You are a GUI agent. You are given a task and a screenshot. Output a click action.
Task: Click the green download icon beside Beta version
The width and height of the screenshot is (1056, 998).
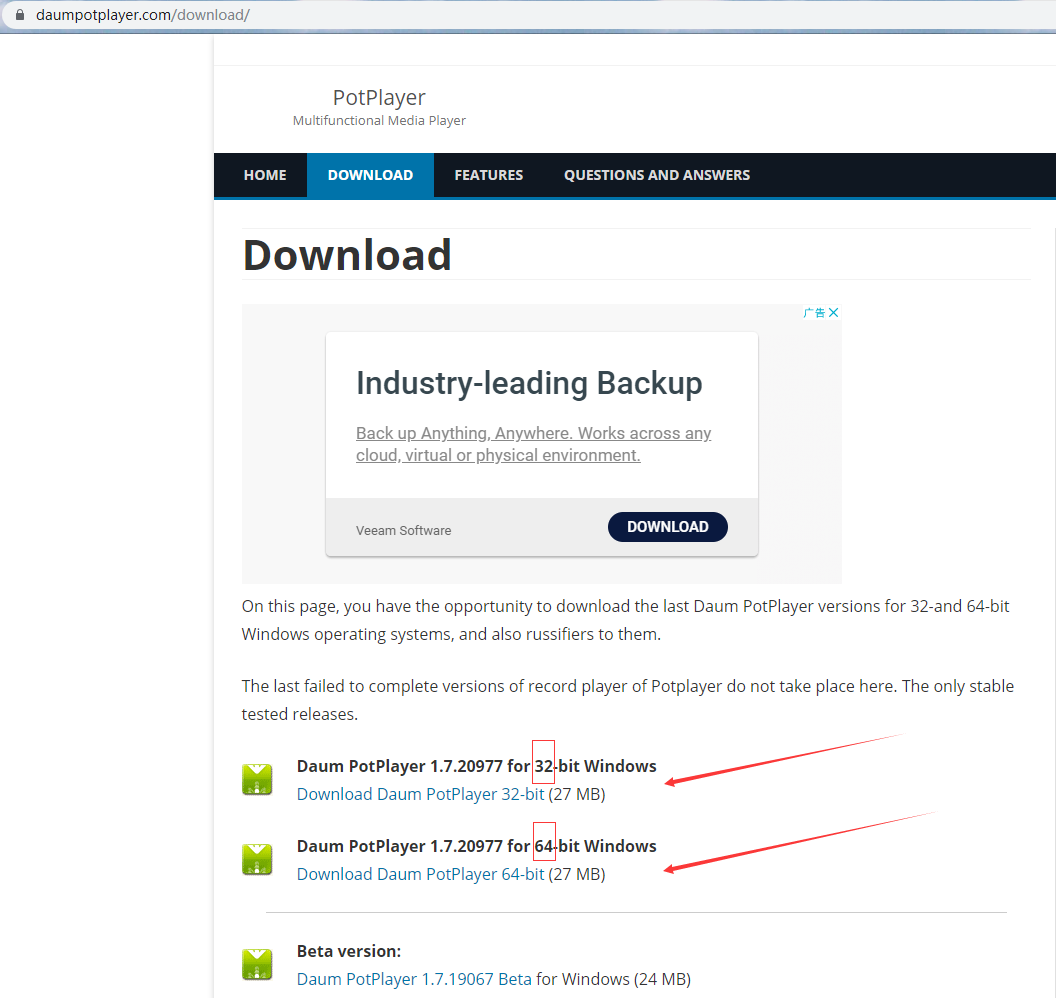[257, 964]
